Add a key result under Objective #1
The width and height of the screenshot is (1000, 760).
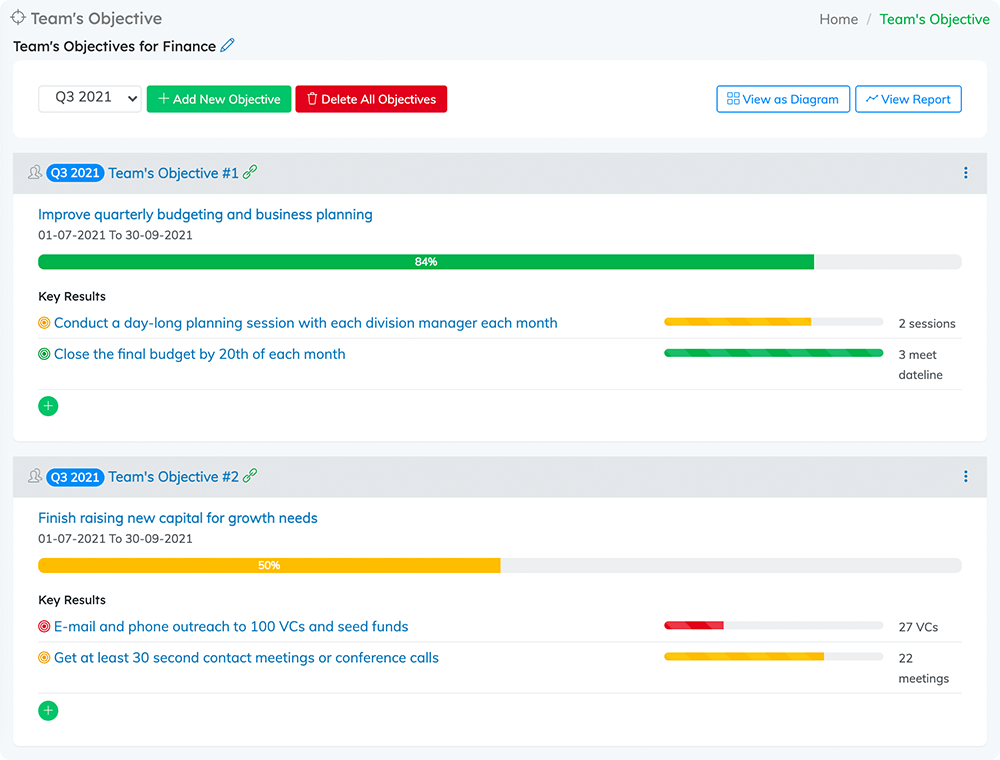48,406
